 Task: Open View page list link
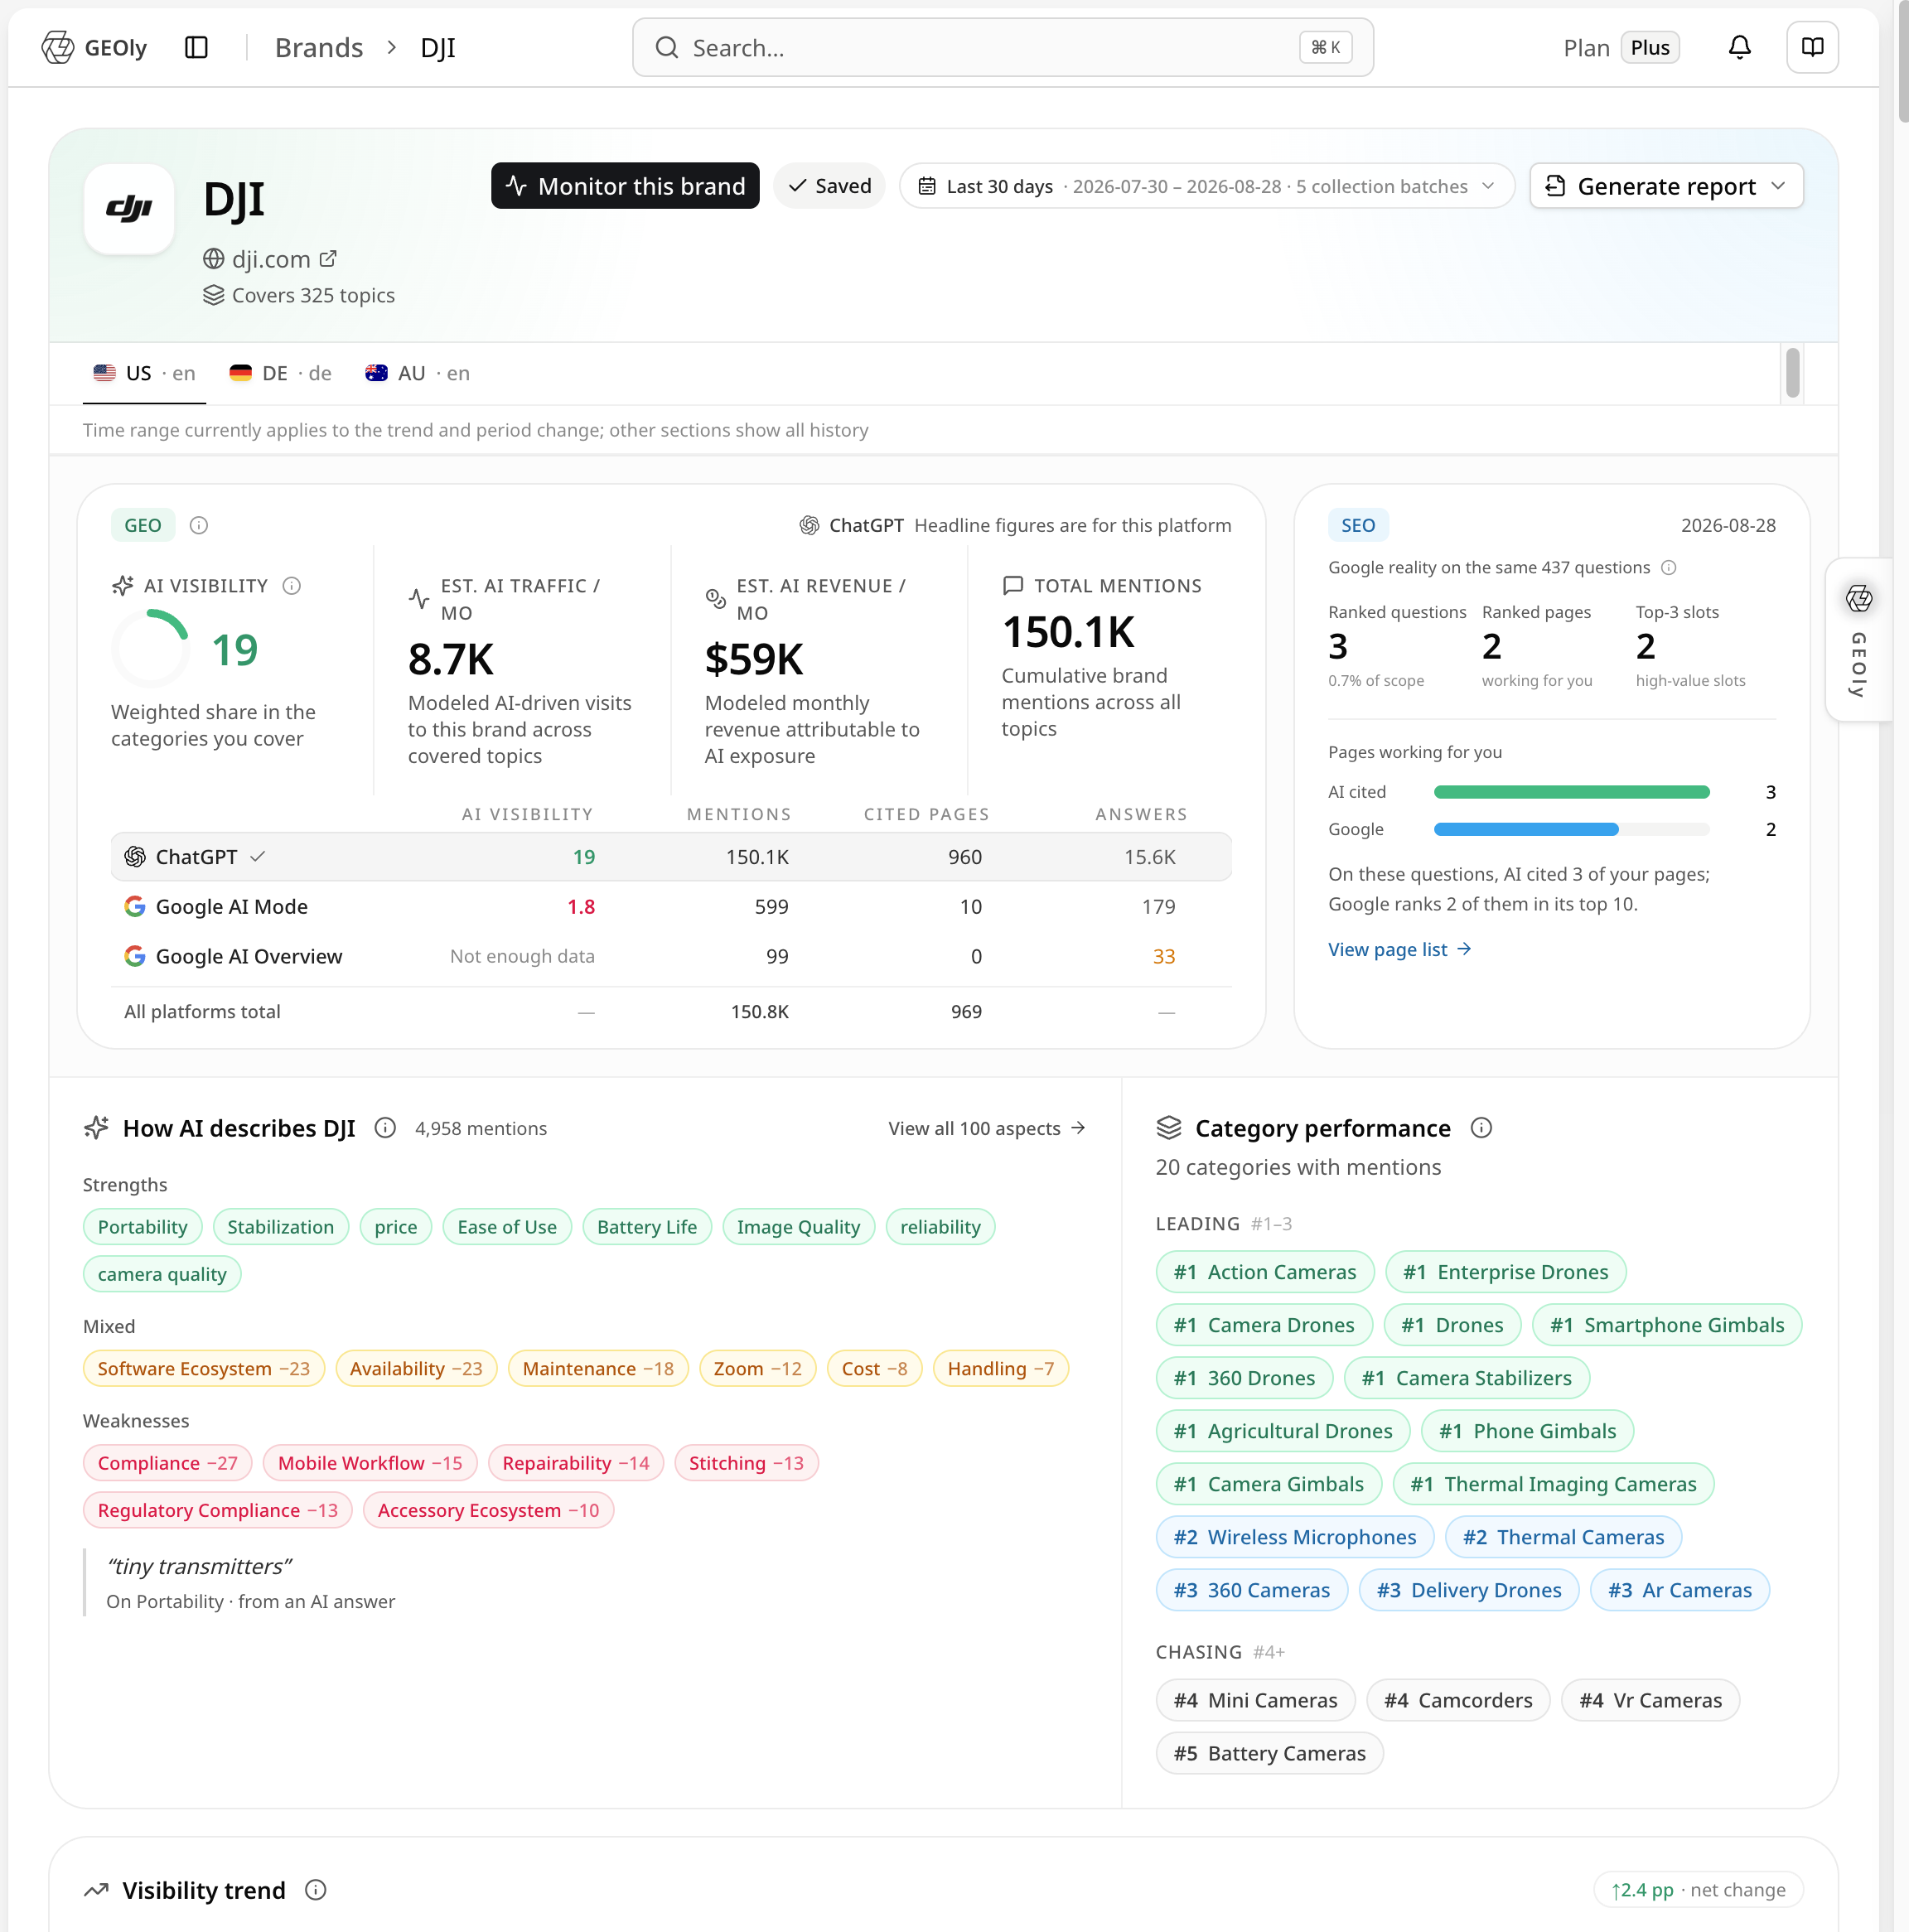tap(1399, 949)
